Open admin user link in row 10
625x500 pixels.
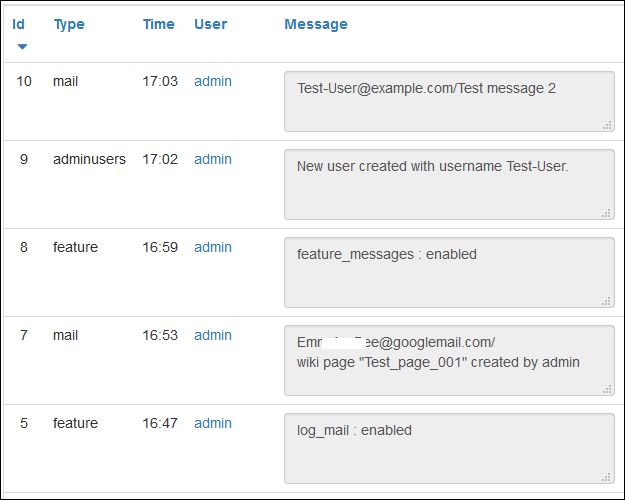[x=213, y=81]
